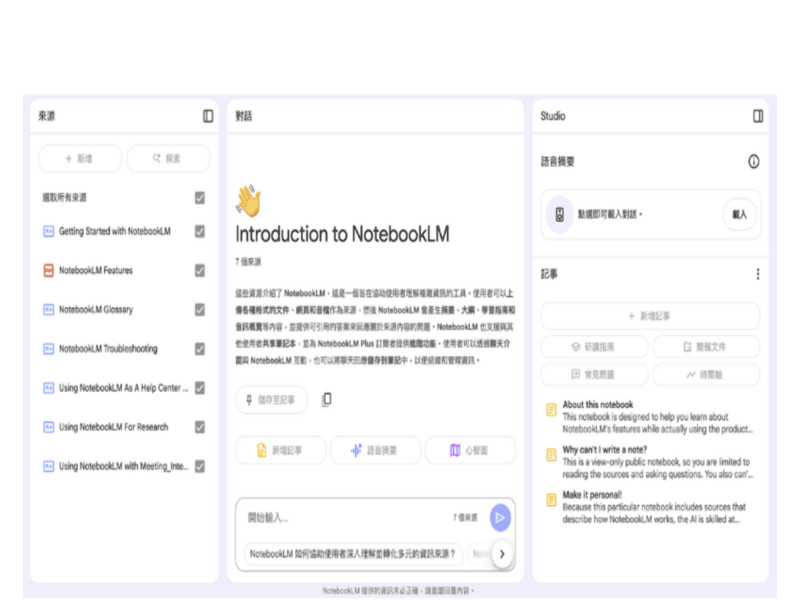Click 語音摘要 audio overview button in chat
800x600 pixels.
click(x=376, y=451)
